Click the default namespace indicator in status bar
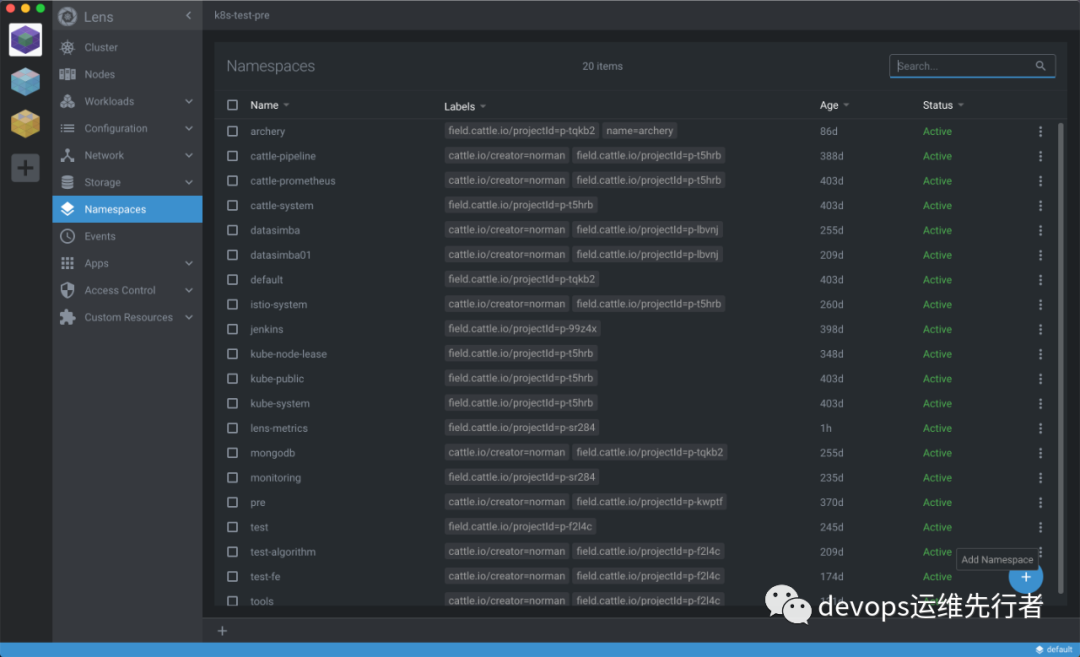 (1054, 649)
